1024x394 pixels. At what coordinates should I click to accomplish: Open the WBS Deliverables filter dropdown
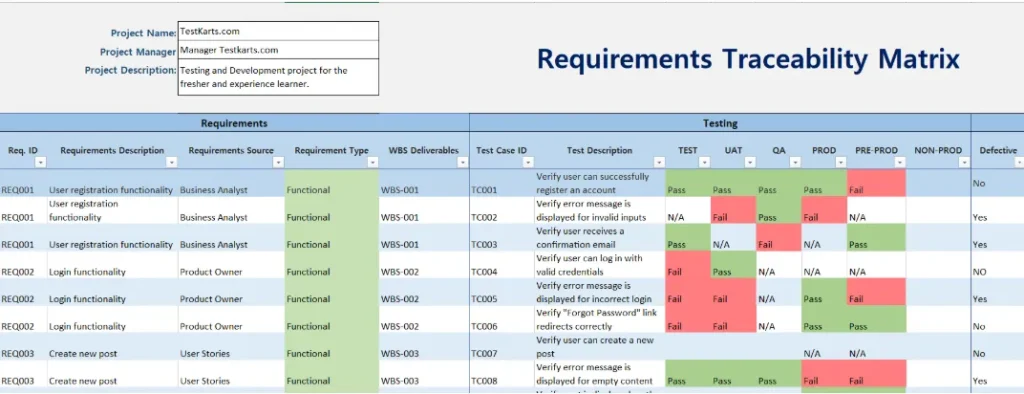point(462,162)
